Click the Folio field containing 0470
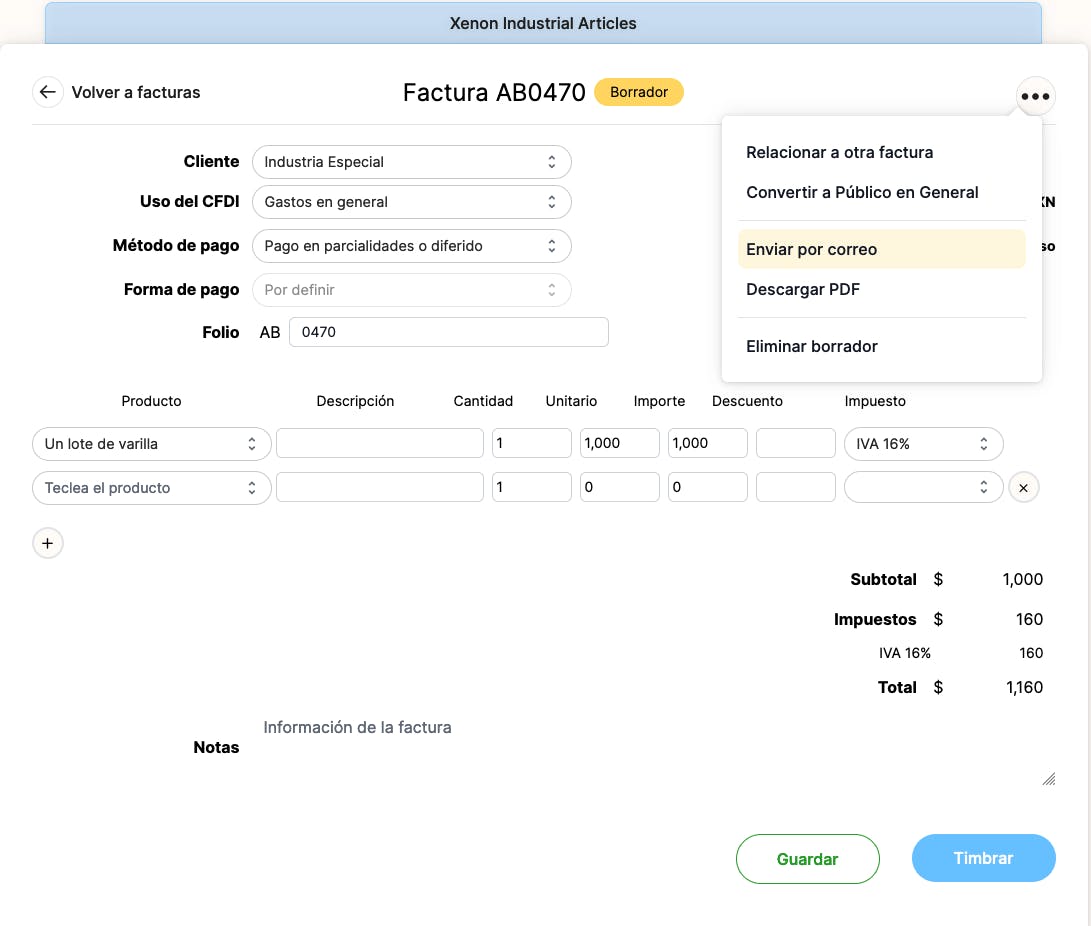 [448, 332]
